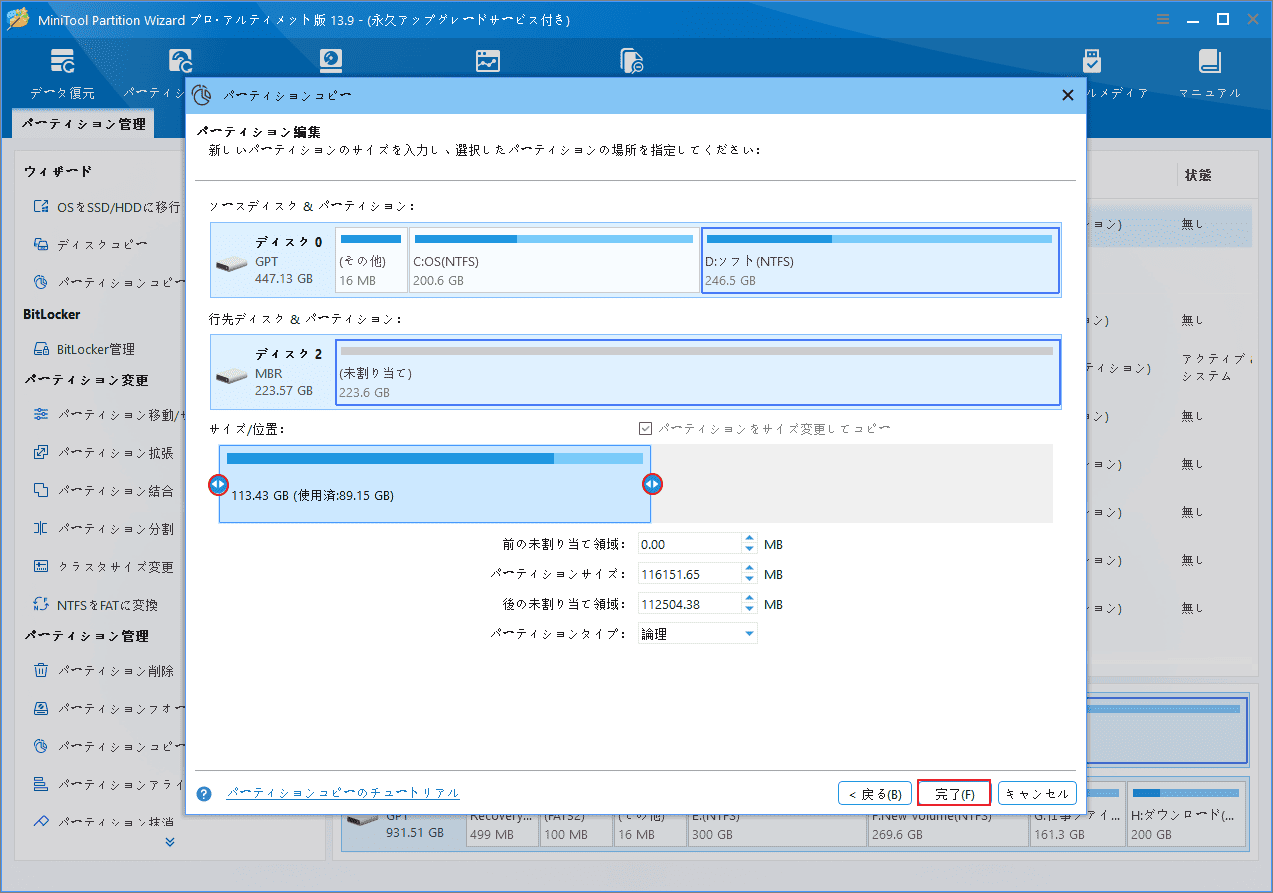Select パーティションコピー under ウィザード in the sidebar
This screenshot has height=893, width=1273.
tap(108, 283)
